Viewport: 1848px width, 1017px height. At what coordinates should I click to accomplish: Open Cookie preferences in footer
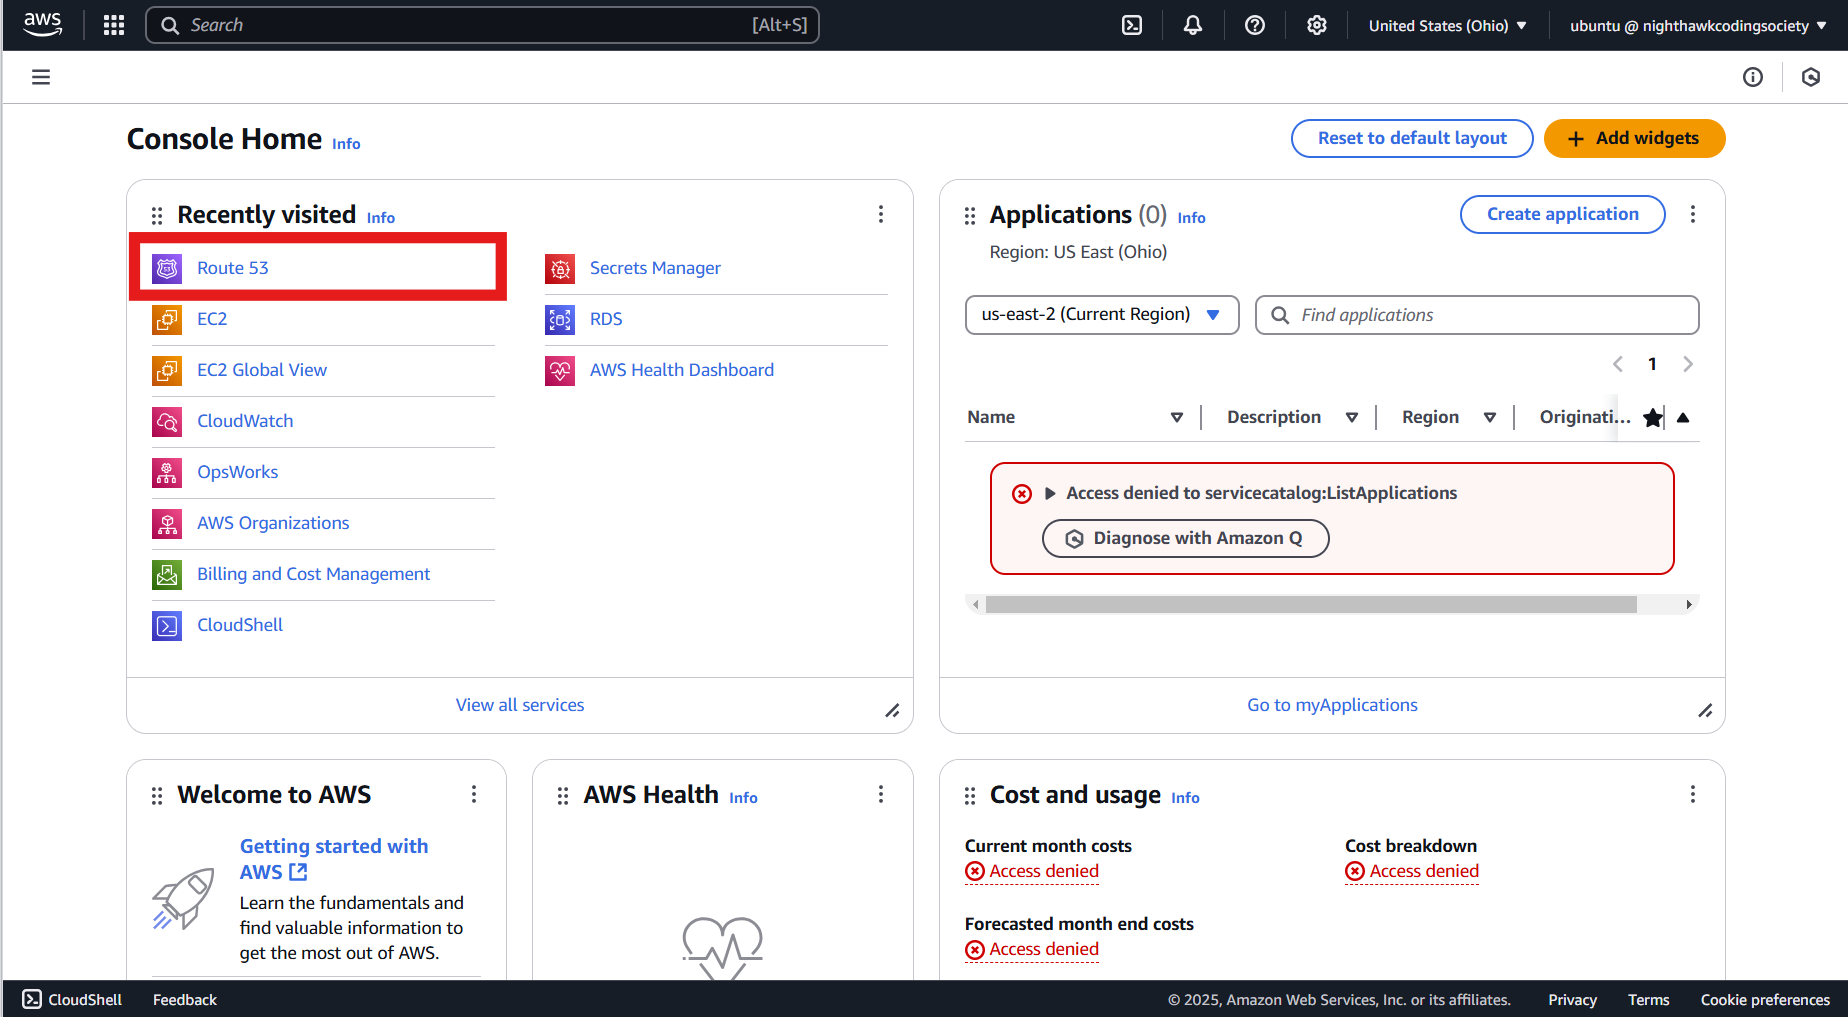(1765, 999)
